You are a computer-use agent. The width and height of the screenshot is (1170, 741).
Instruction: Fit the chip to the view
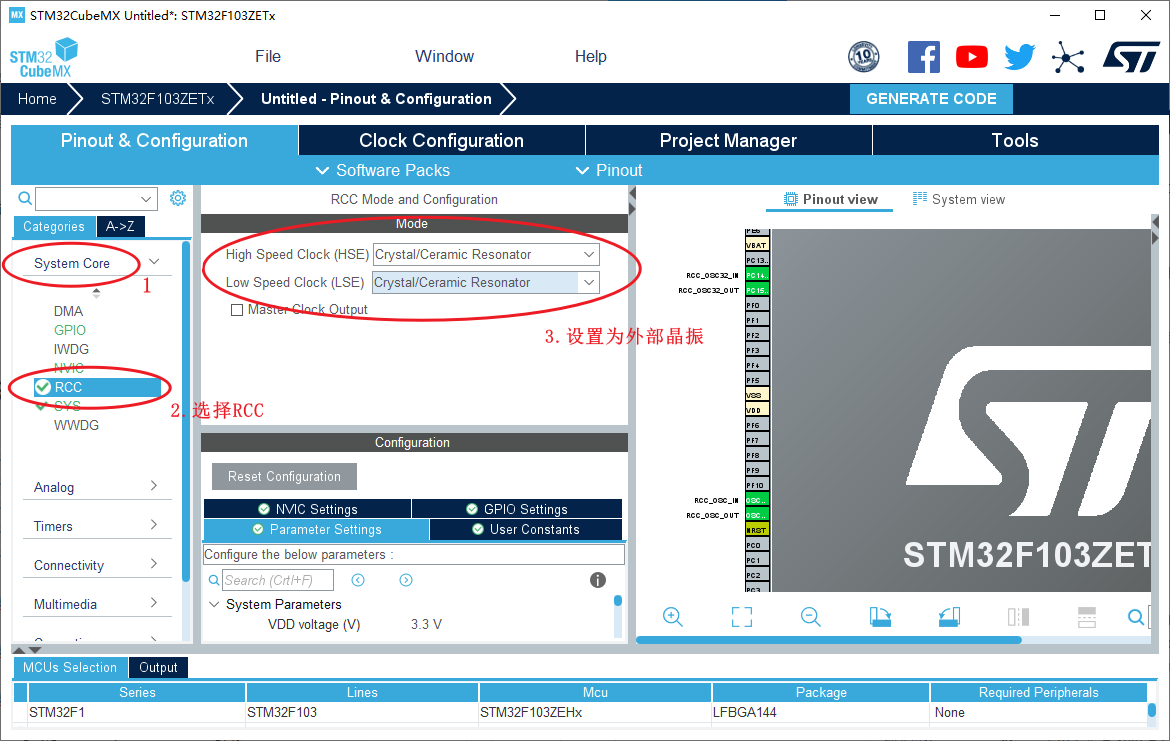742,616
